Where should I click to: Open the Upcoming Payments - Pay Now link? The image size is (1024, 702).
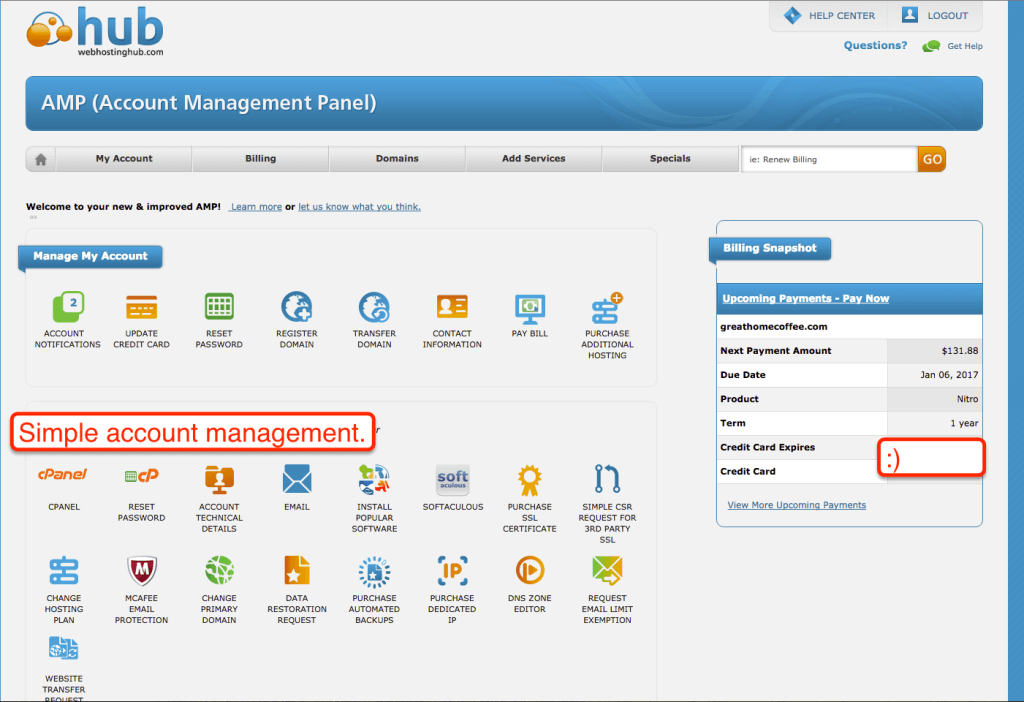805,298
